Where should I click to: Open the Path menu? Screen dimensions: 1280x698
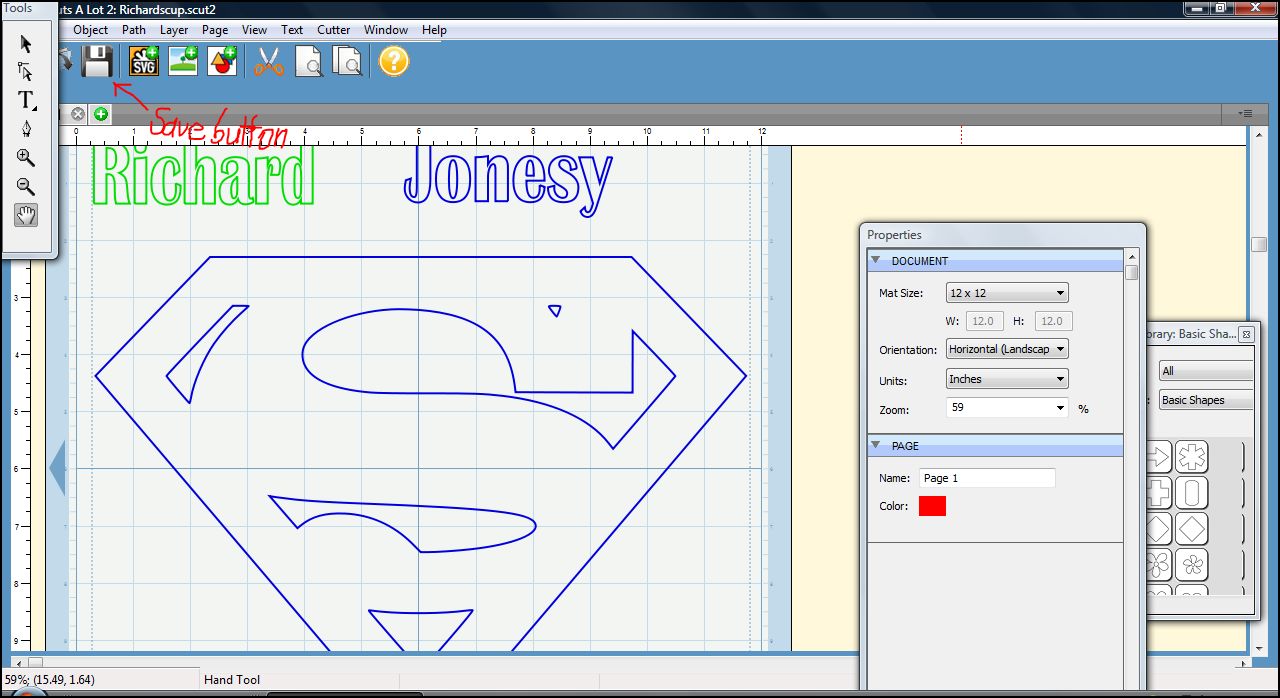pyautogui.click(x=134, y=30)
